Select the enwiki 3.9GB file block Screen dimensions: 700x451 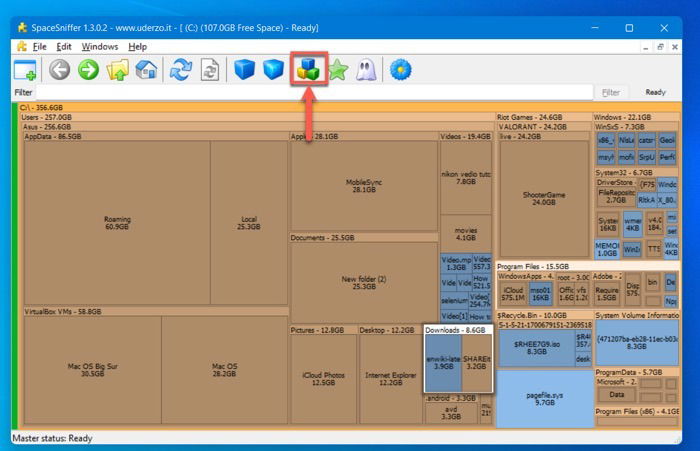443,363
